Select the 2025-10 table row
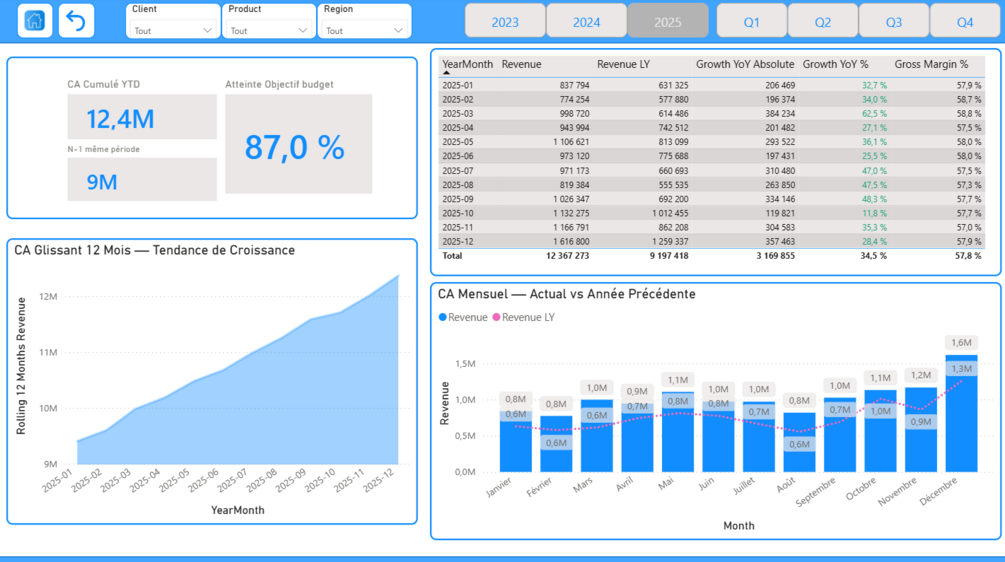Screen dimensions: 1005x562 tap(711, 213)
